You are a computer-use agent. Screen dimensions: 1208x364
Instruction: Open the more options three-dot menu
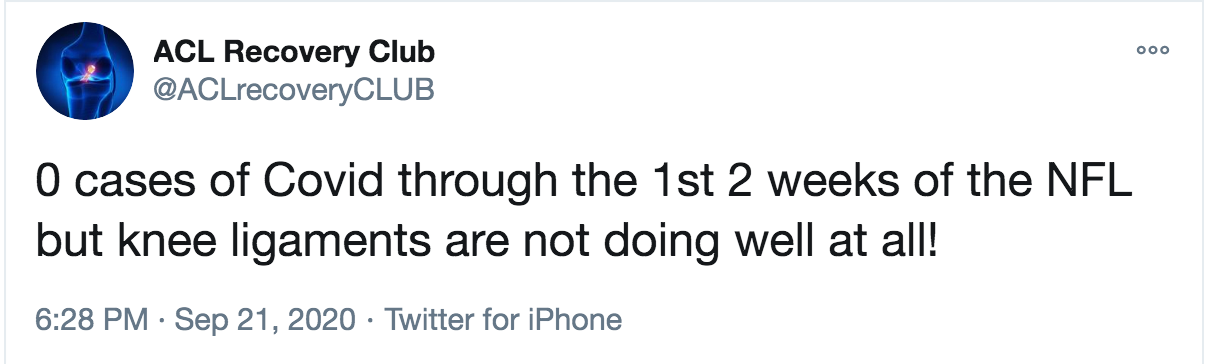[x=1153, y=51]
